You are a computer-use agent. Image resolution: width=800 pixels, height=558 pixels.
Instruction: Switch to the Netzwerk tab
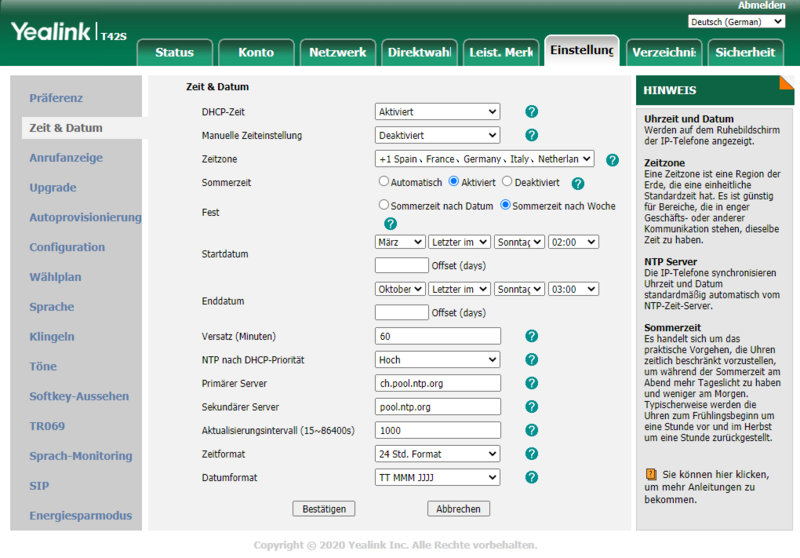click(338, 52)
